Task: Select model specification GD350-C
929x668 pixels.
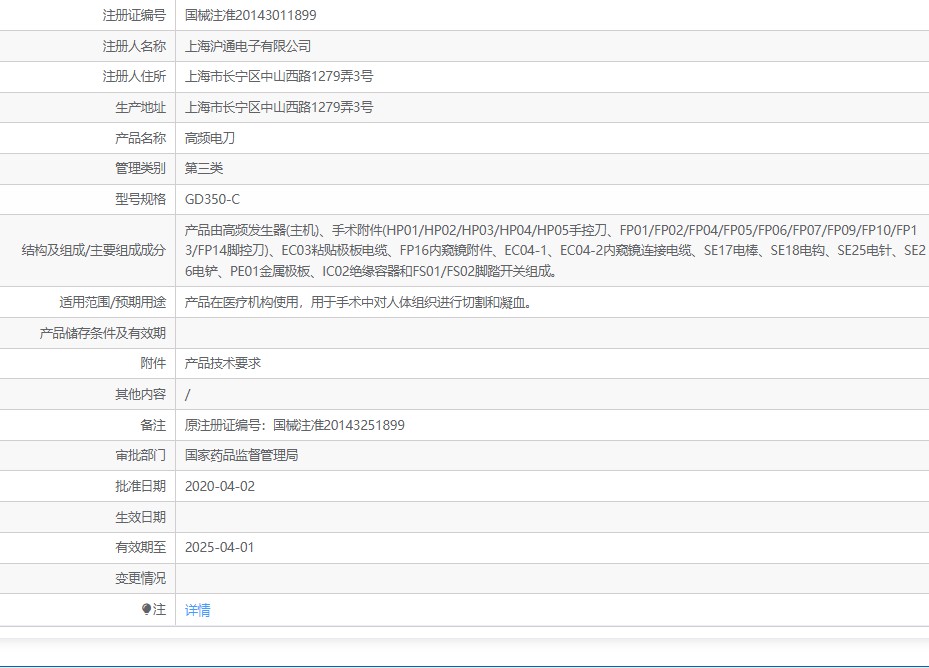Action: click(212, 199)
